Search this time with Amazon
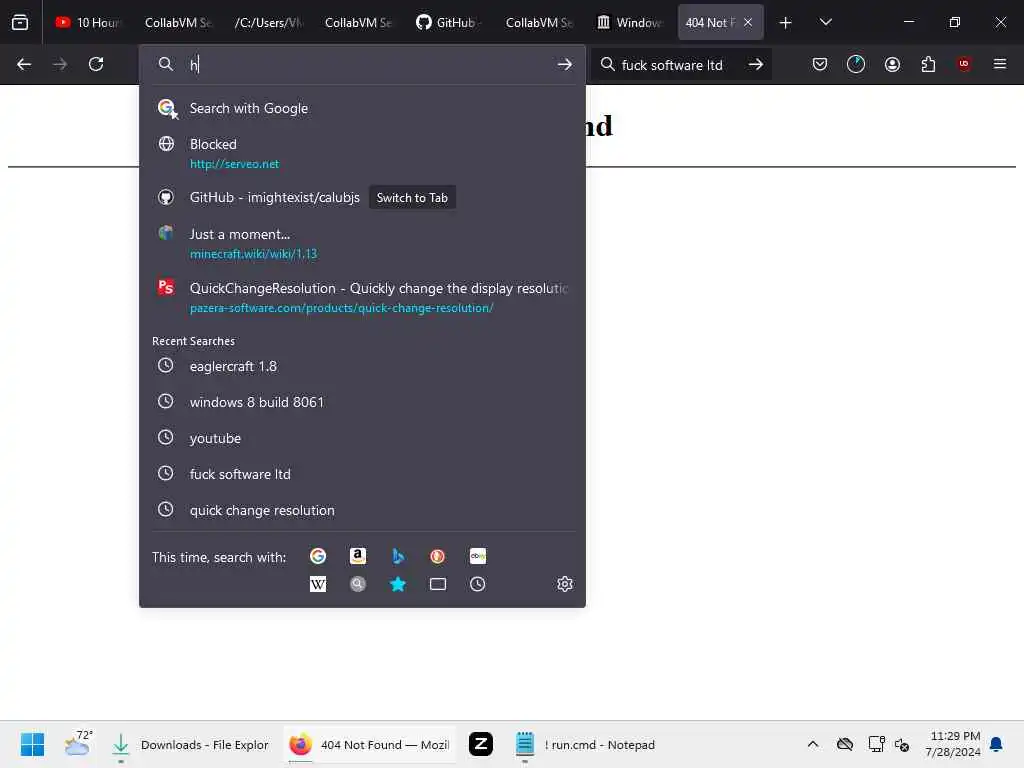 coord(358,556)
